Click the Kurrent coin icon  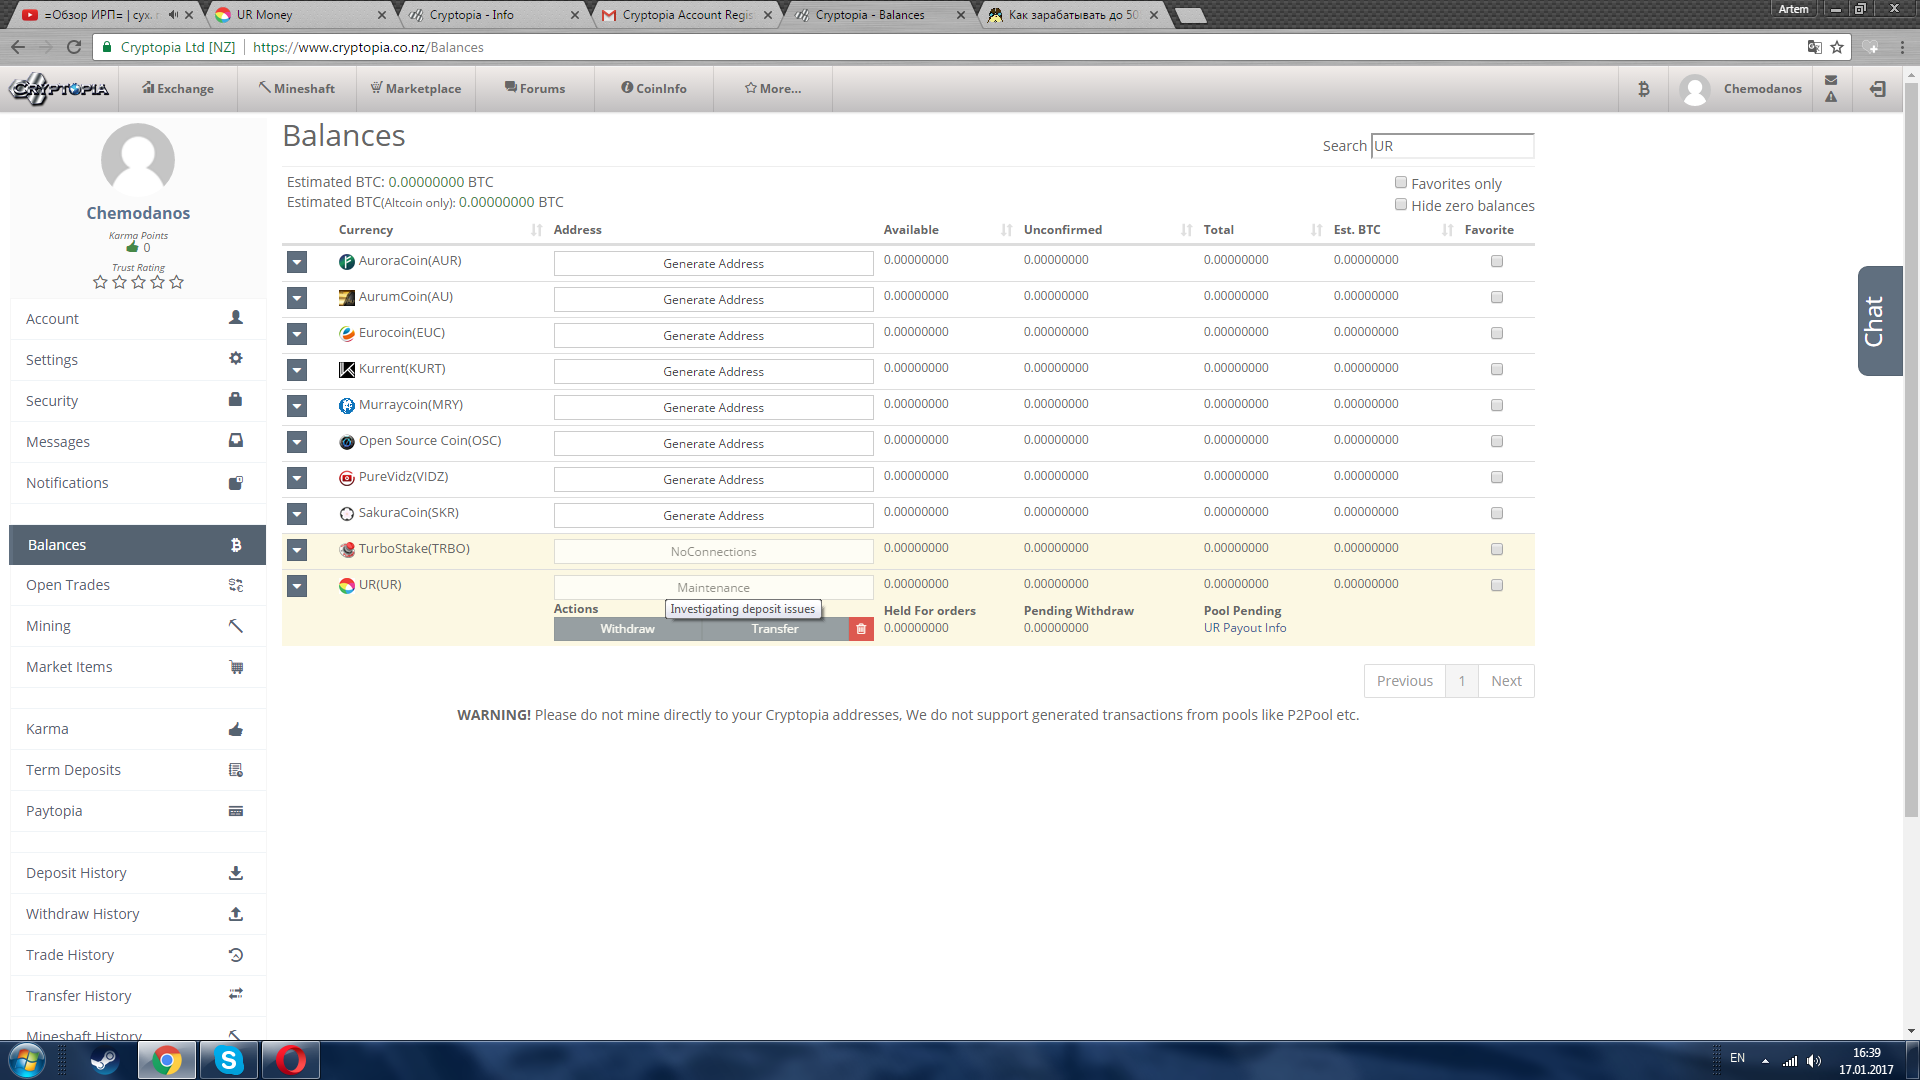[x=347, y=370]
